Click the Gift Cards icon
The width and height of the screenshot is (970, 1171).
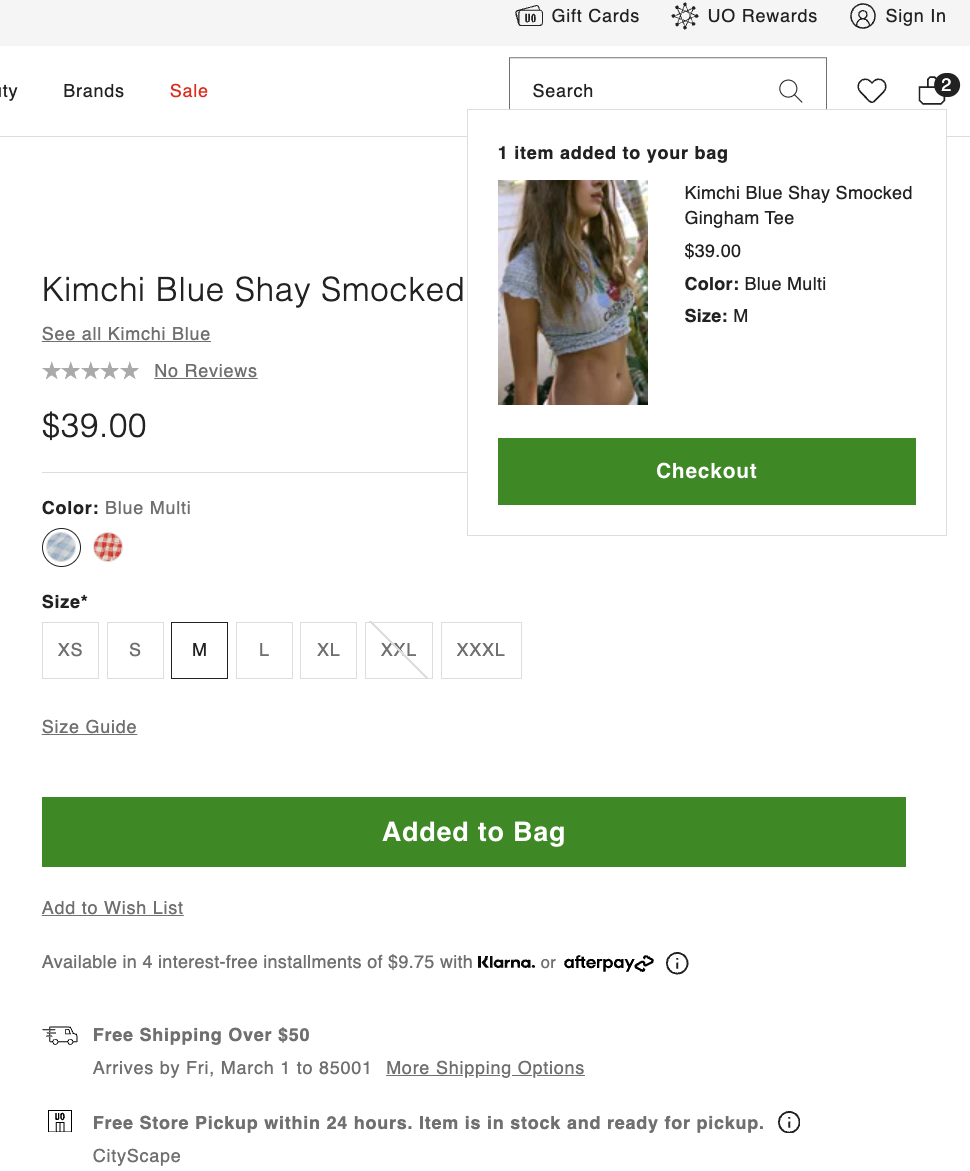(529, 16)
